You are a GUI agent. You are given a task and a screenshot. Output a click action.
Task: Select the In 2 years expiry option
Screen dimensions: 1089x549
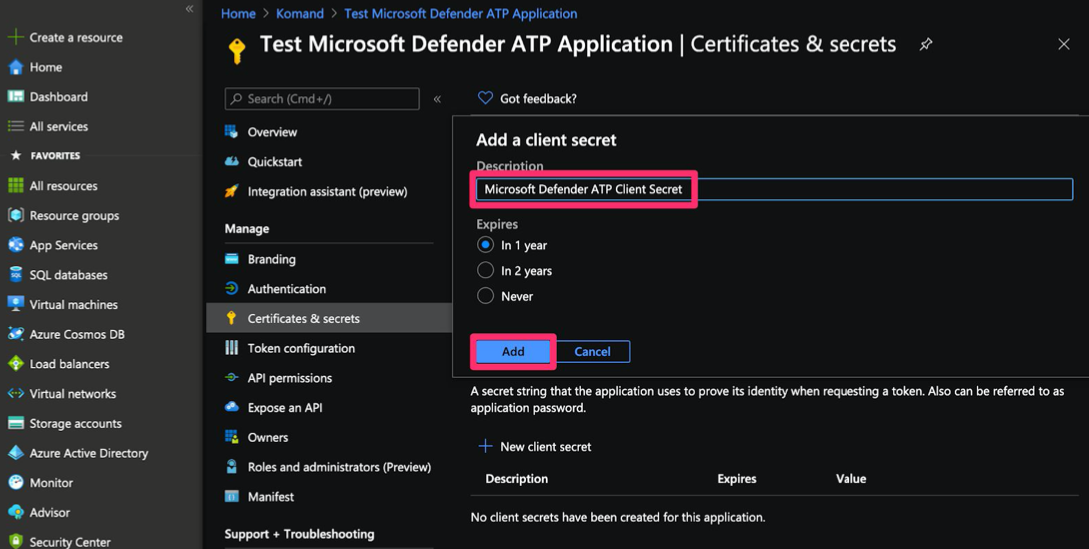tap(485, 270)
